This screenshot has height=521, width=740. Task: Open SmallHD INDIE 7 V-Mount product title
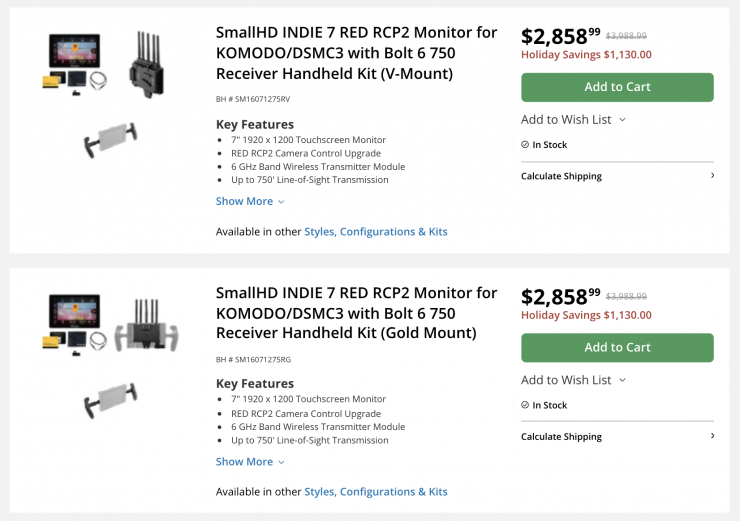(x=356, y=52)
